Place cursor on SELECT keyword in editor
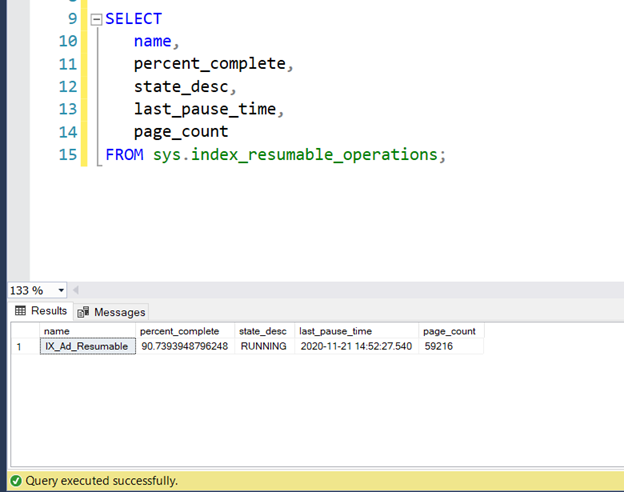This screenshot has width=624, height=492. [133, 19]
